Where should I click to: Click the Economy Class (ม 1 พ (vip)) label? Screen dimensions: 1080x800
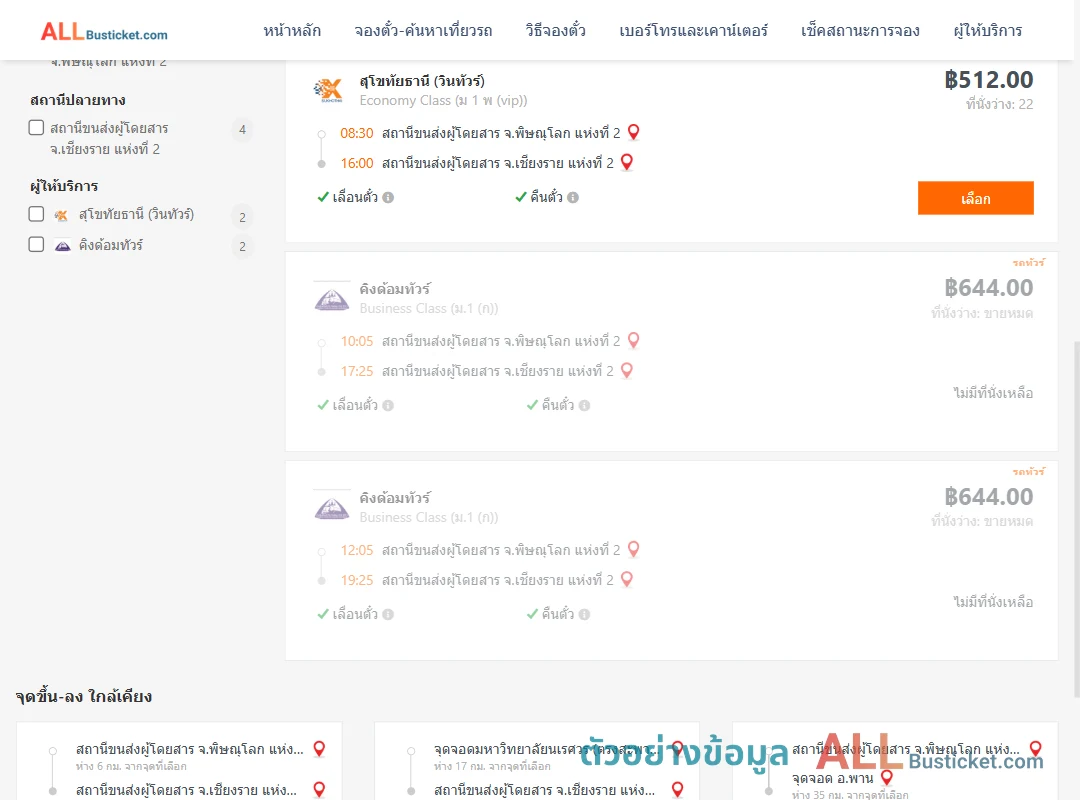click(443, 101)
